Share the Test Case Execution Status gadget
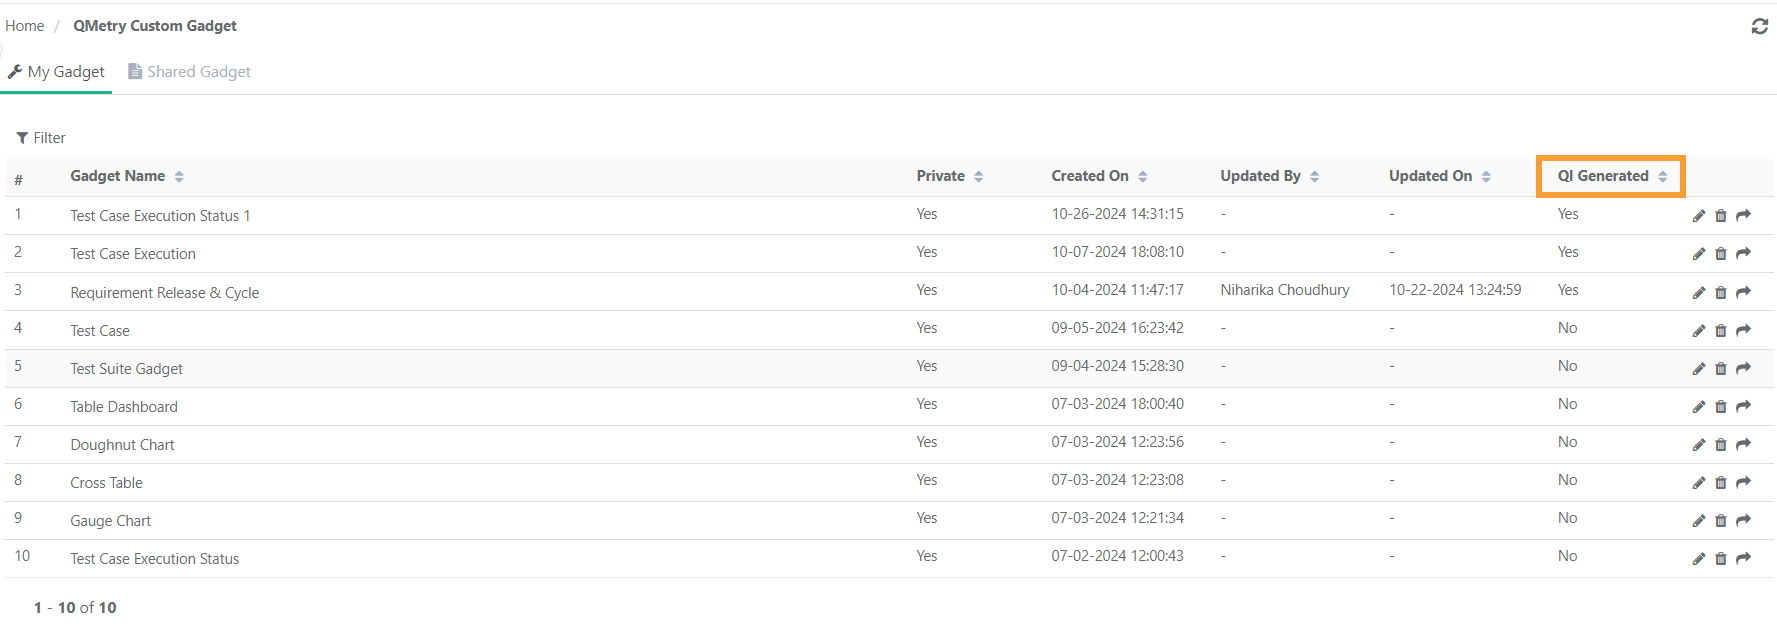The height and width of the screenshot is (635, 1777). (x=1743, y=559)
